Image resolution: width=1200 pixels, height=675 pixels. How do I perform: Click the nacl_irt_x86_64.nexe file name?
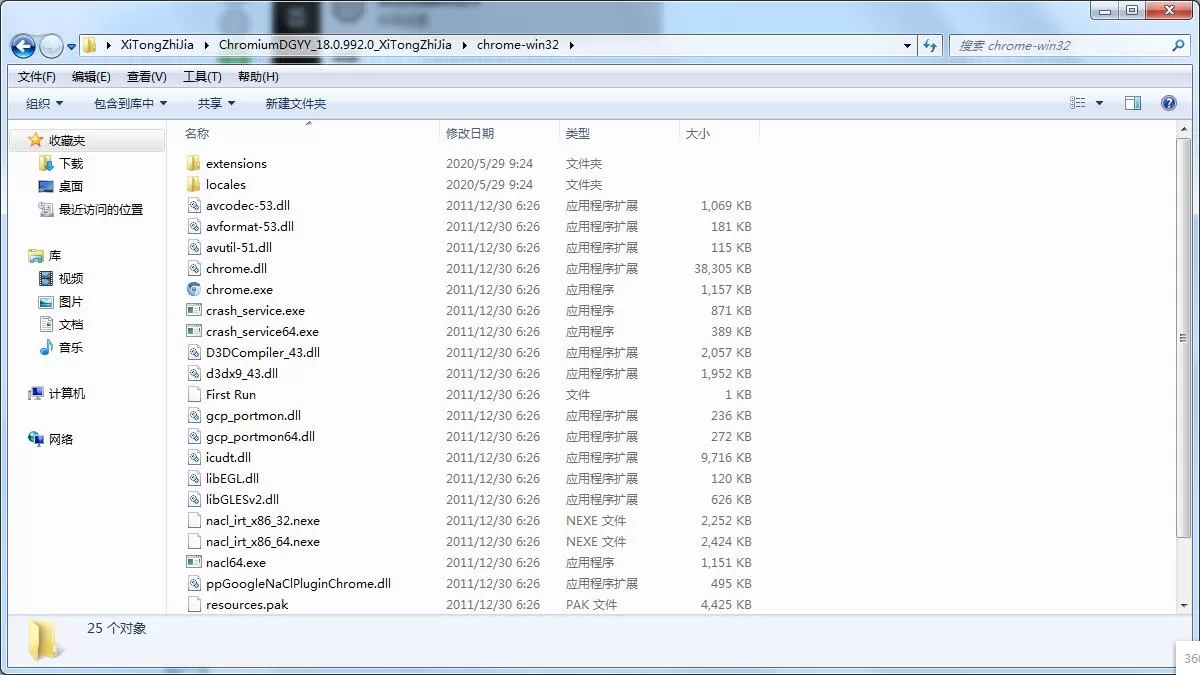tap(263, 541)
